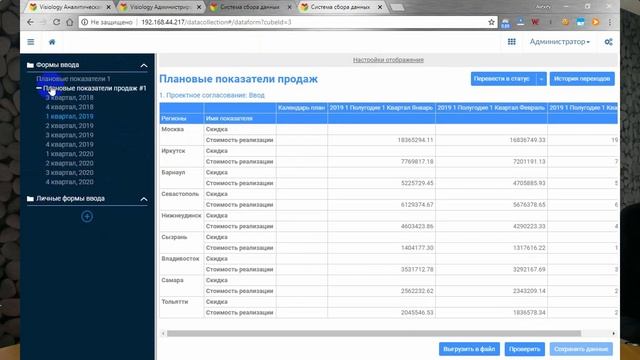Select 2 квартал, 2020 in tree
The image size is (640, 360).
(x=69, y=163)
